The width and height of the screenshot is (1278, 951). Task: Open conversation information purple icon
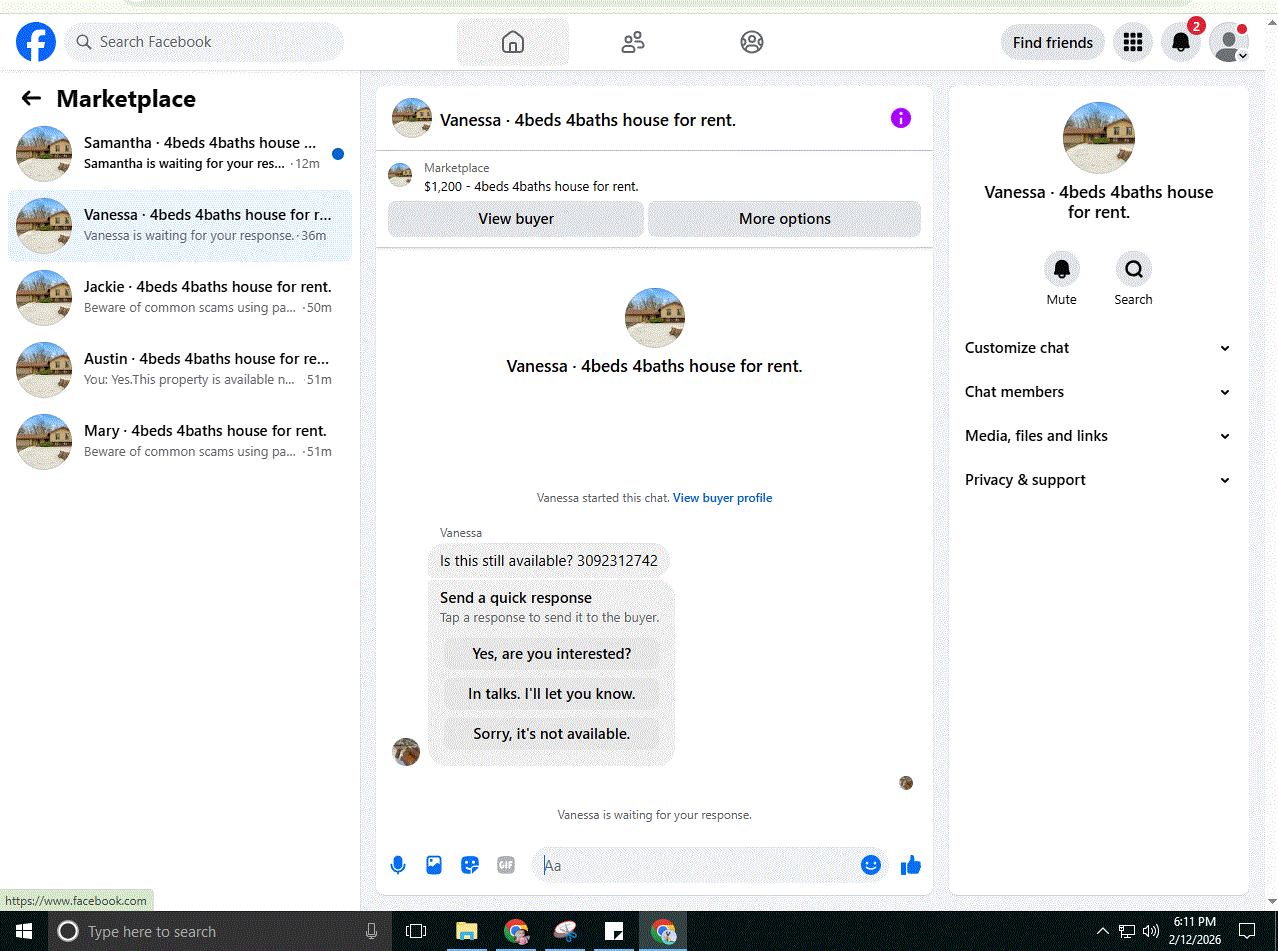[901, 118]
